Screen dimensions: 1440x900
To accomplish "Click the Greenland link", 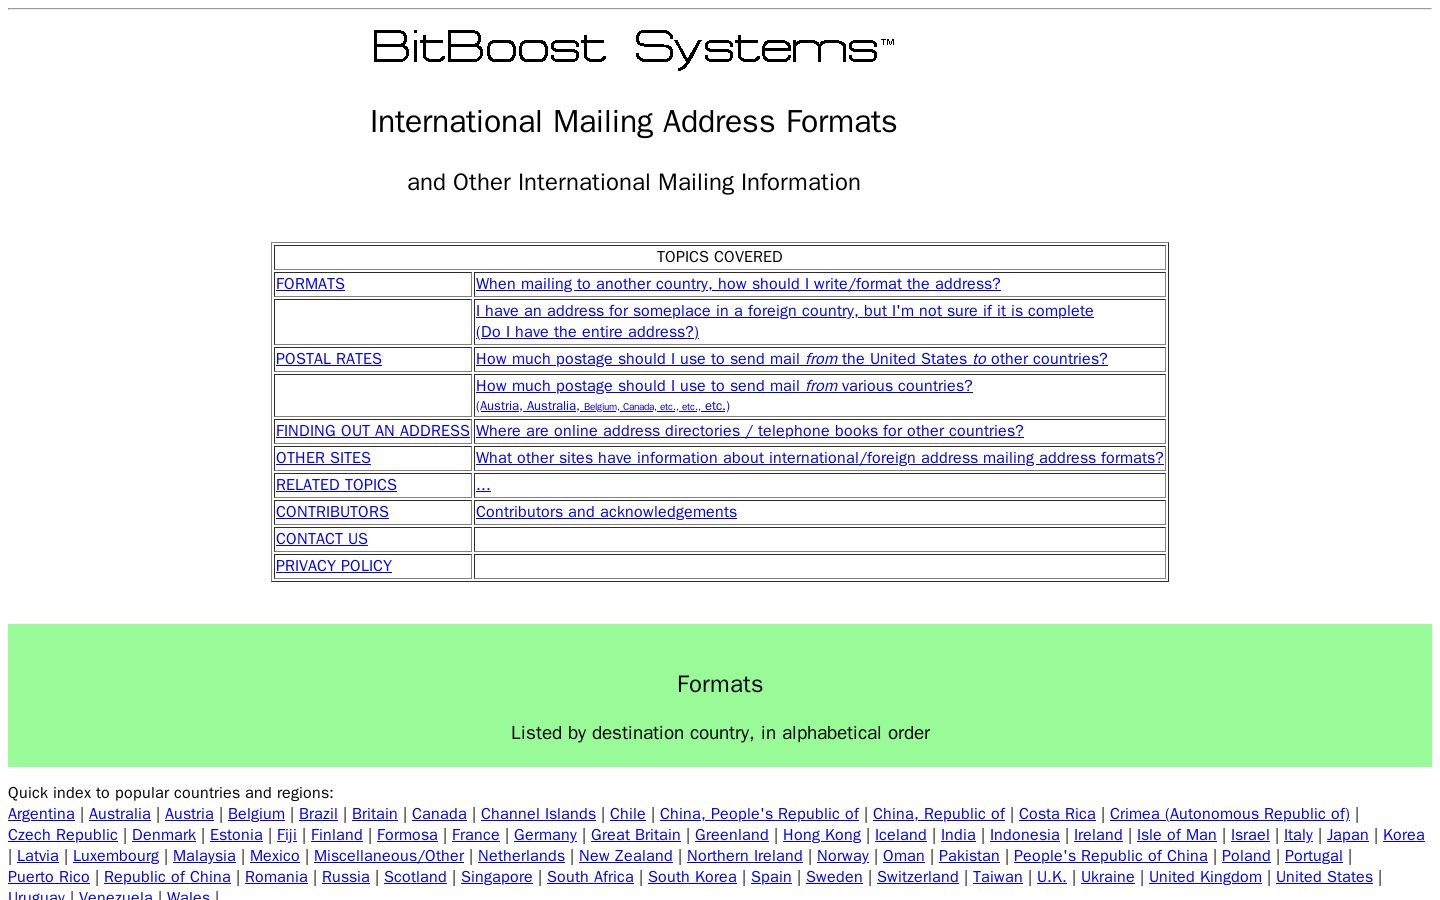I will (x=732, y=835).
